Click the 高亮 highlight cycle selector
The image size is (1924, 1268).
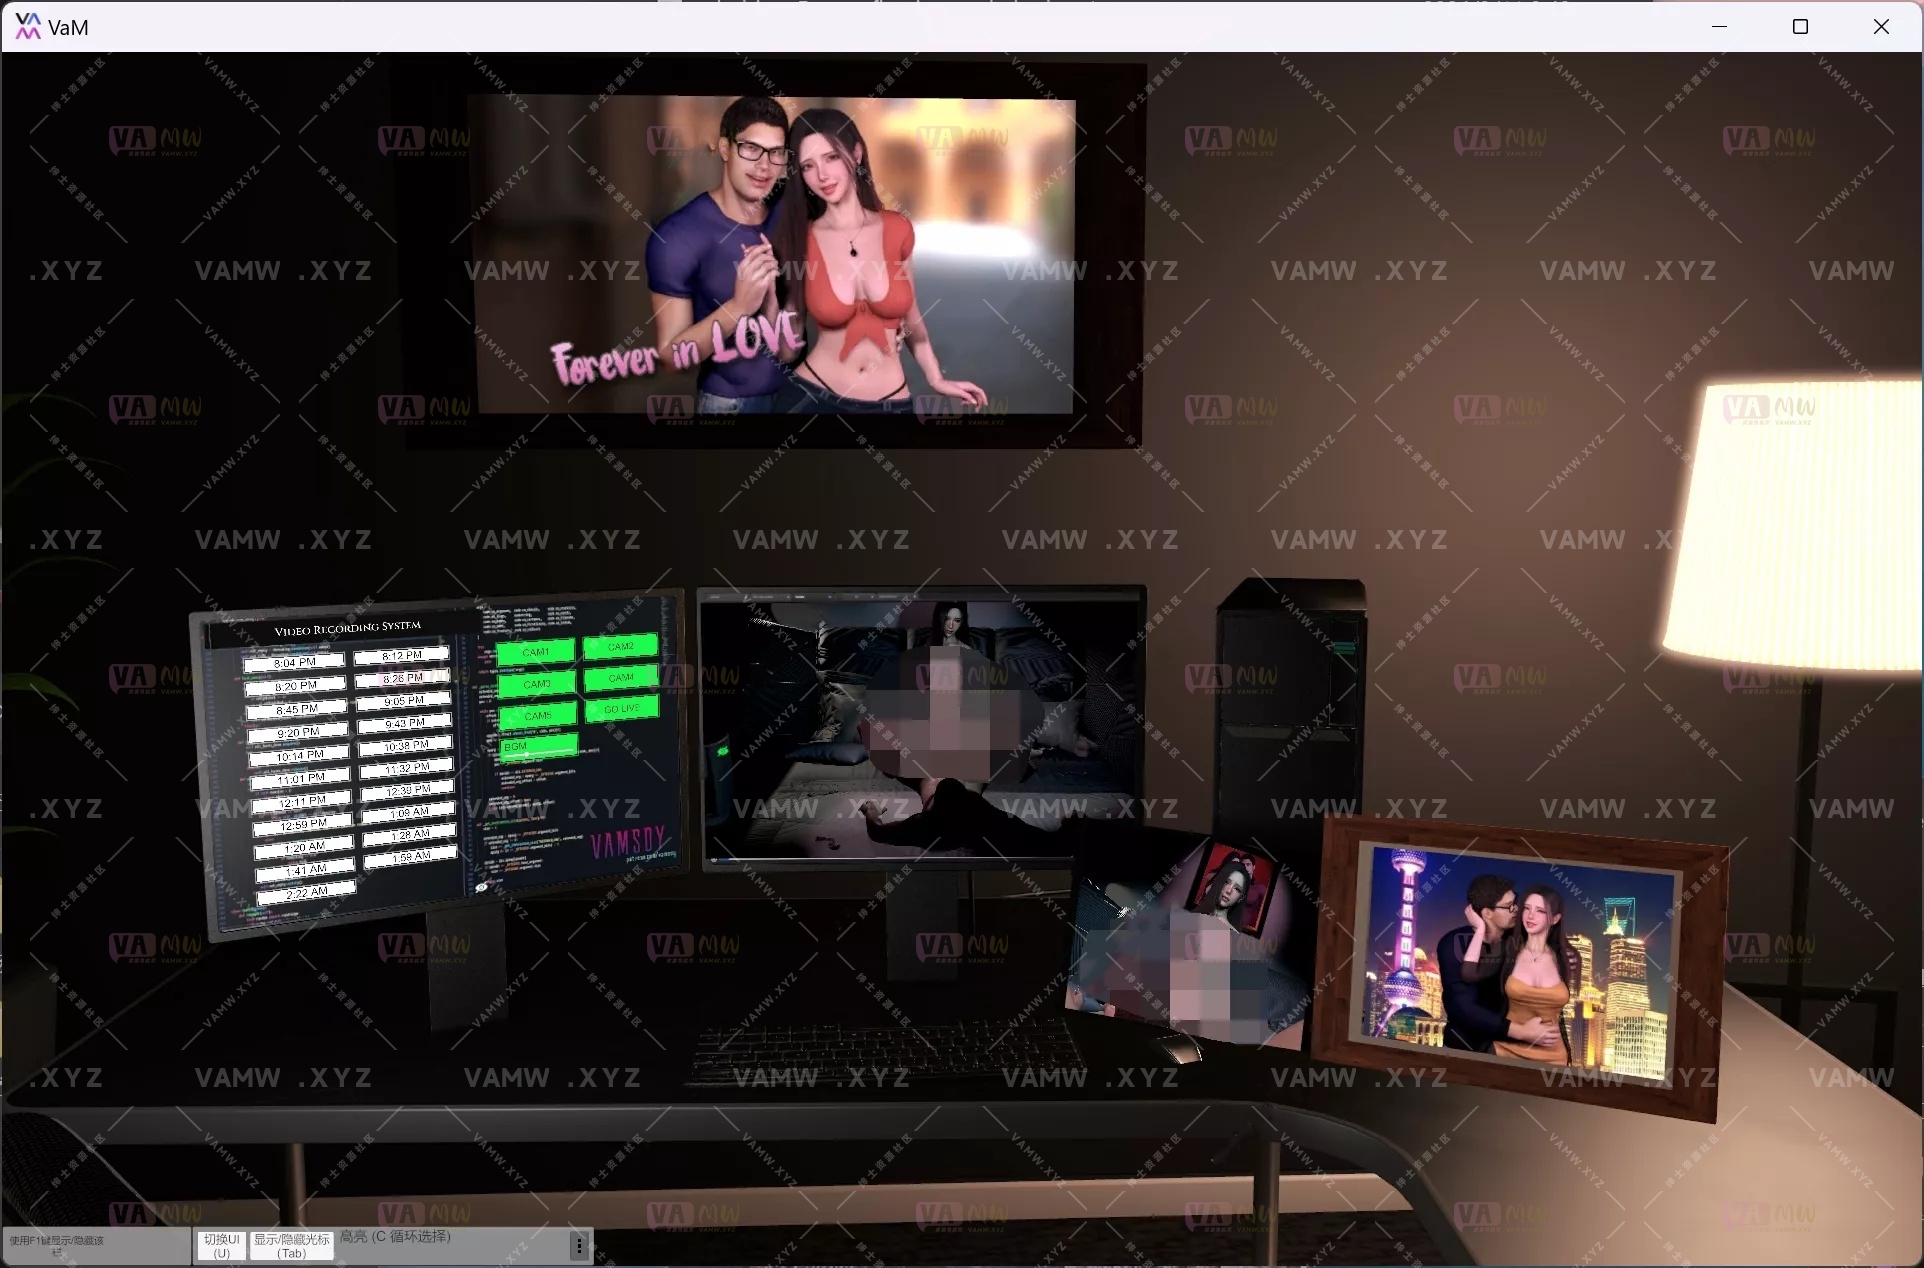point(395,1237)
